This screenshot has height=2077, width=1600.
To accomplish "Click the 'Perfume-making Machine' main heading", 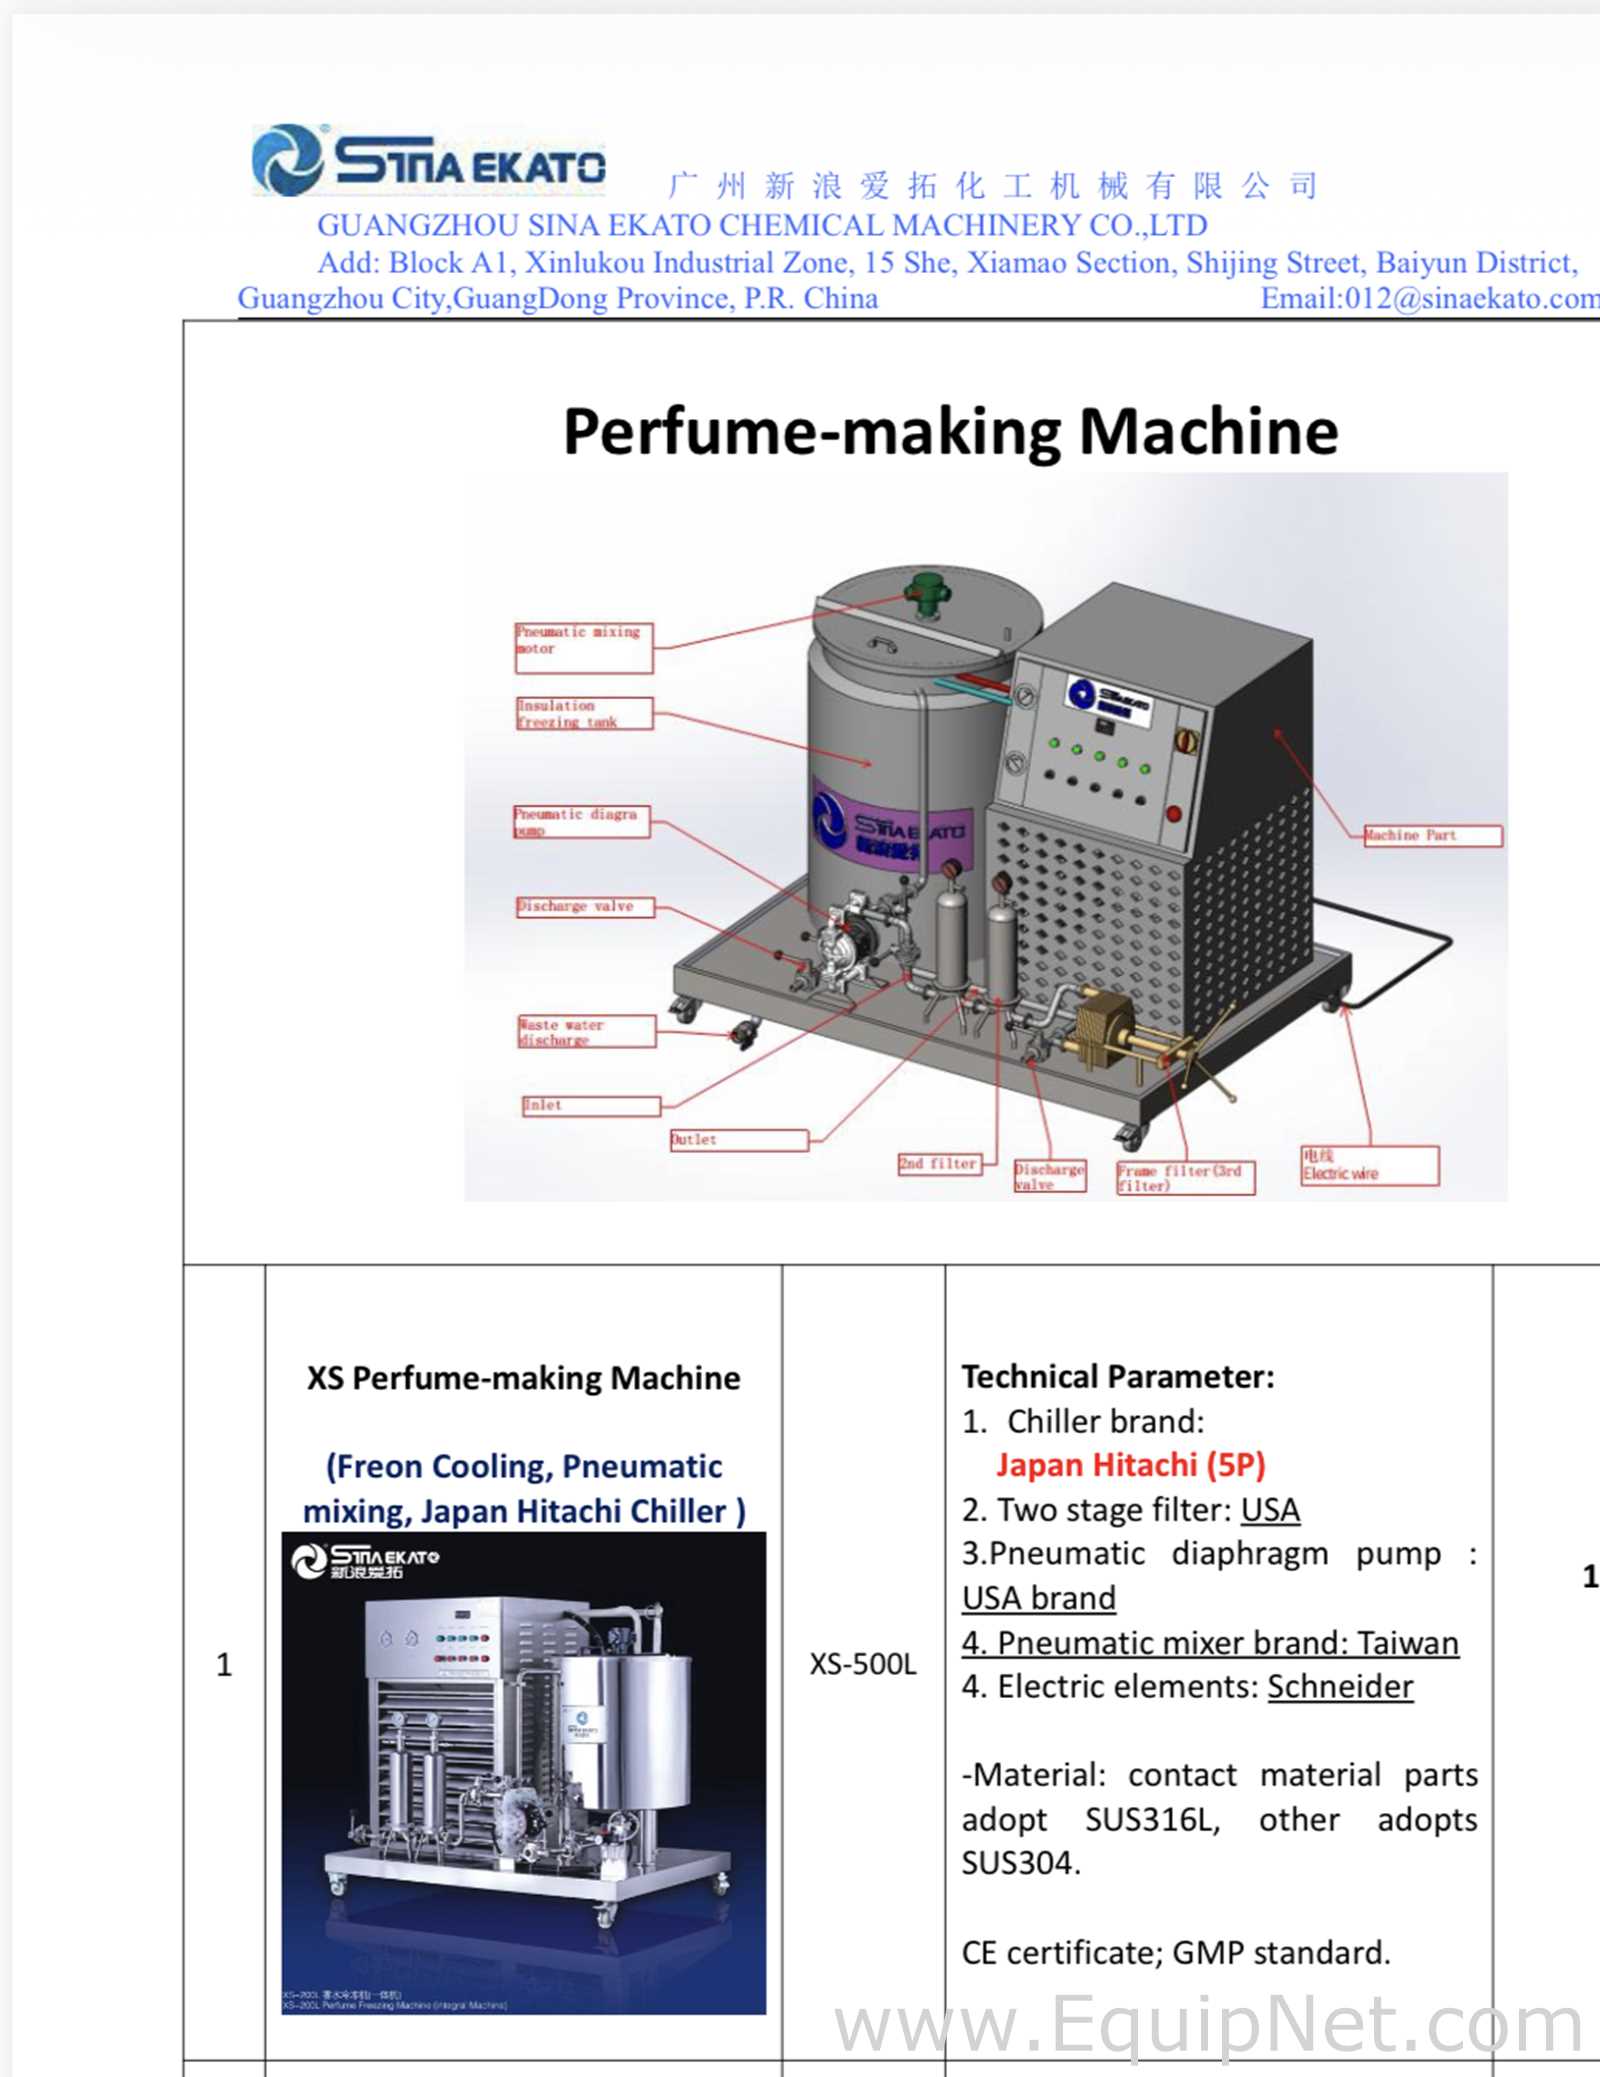I will click(951, 431).
